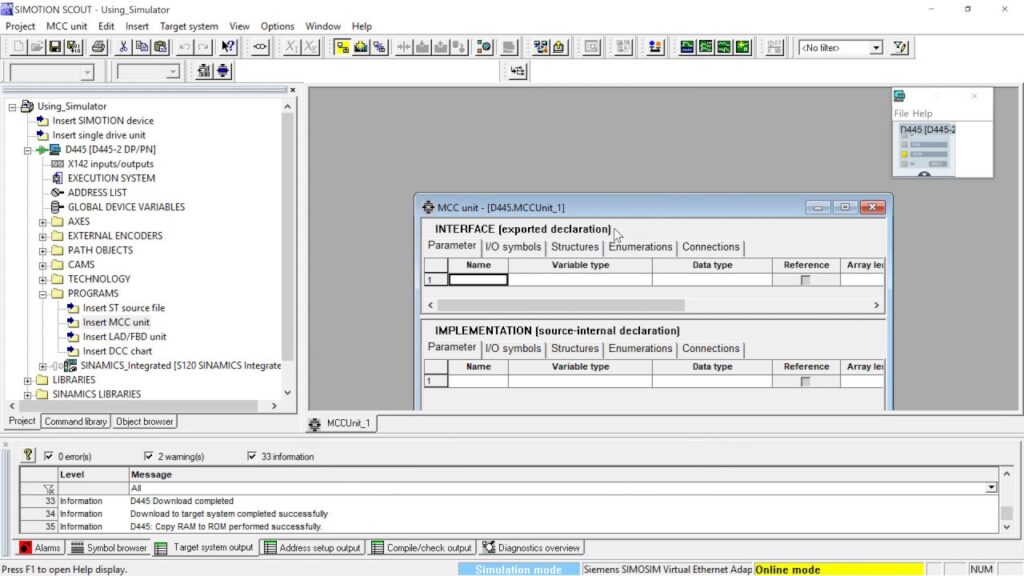Tick the Reference checkbox in the IMPLEMENTATION table
The height and width of the screenshot is (576, 1024).
(x=805, y=381)
